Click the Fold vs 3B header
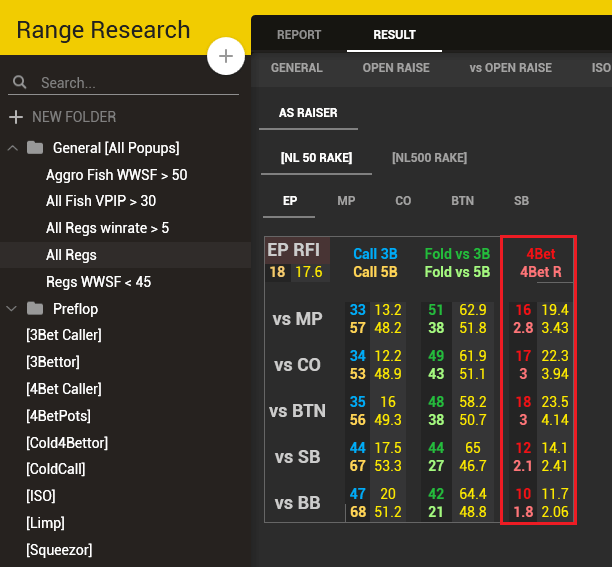 (457, 254)
